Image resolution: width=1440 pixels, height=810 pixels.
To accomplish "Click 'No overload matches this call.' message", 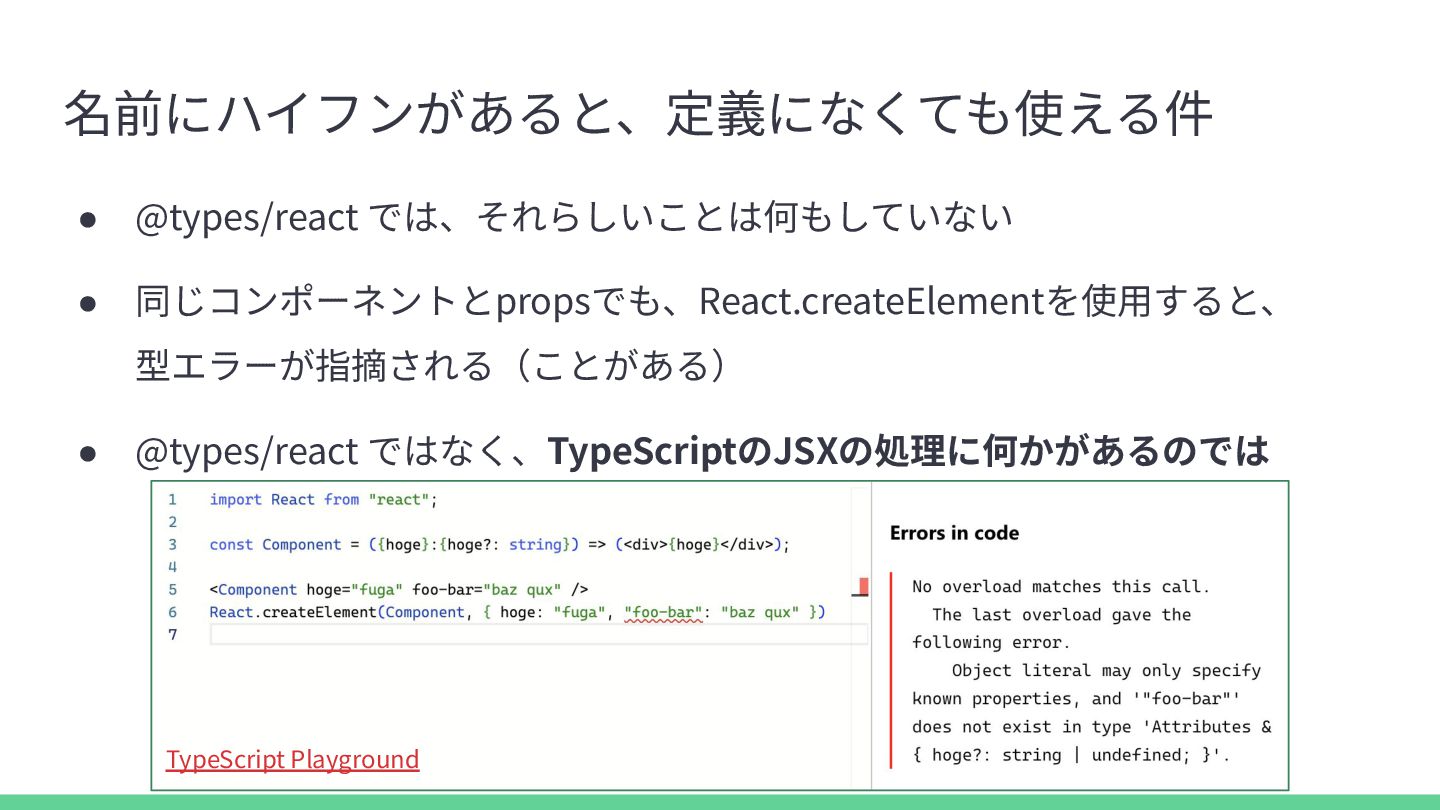I will (x=1061, y=587).
